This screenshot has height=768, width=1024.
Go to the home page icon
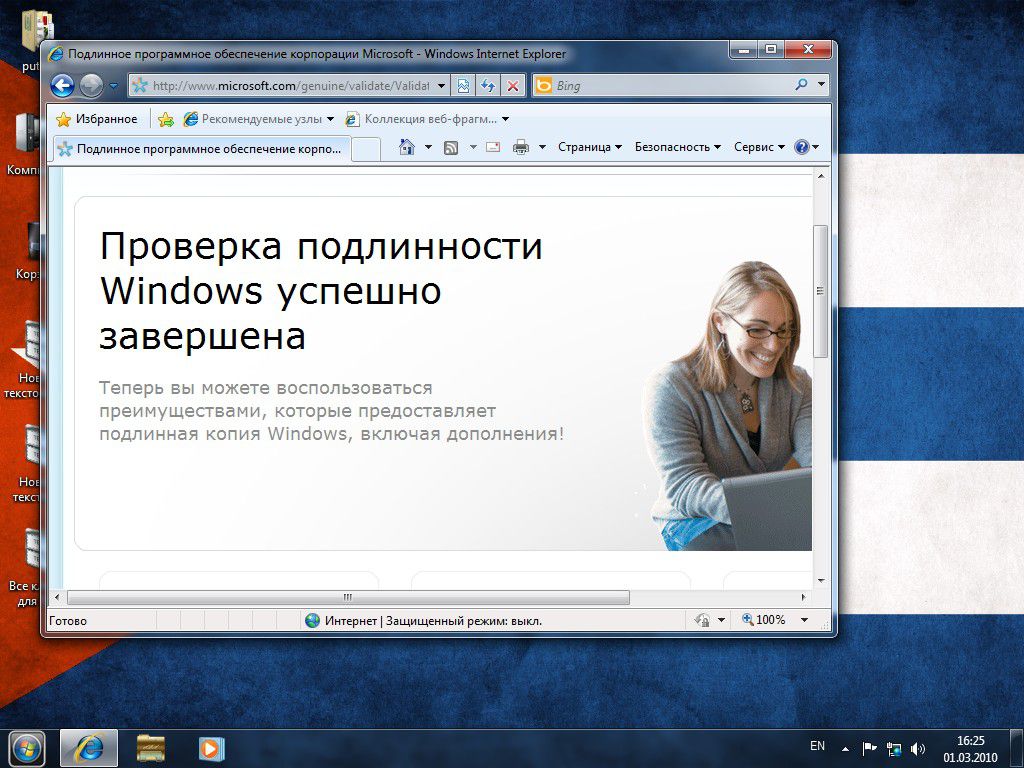coord(408,146)
